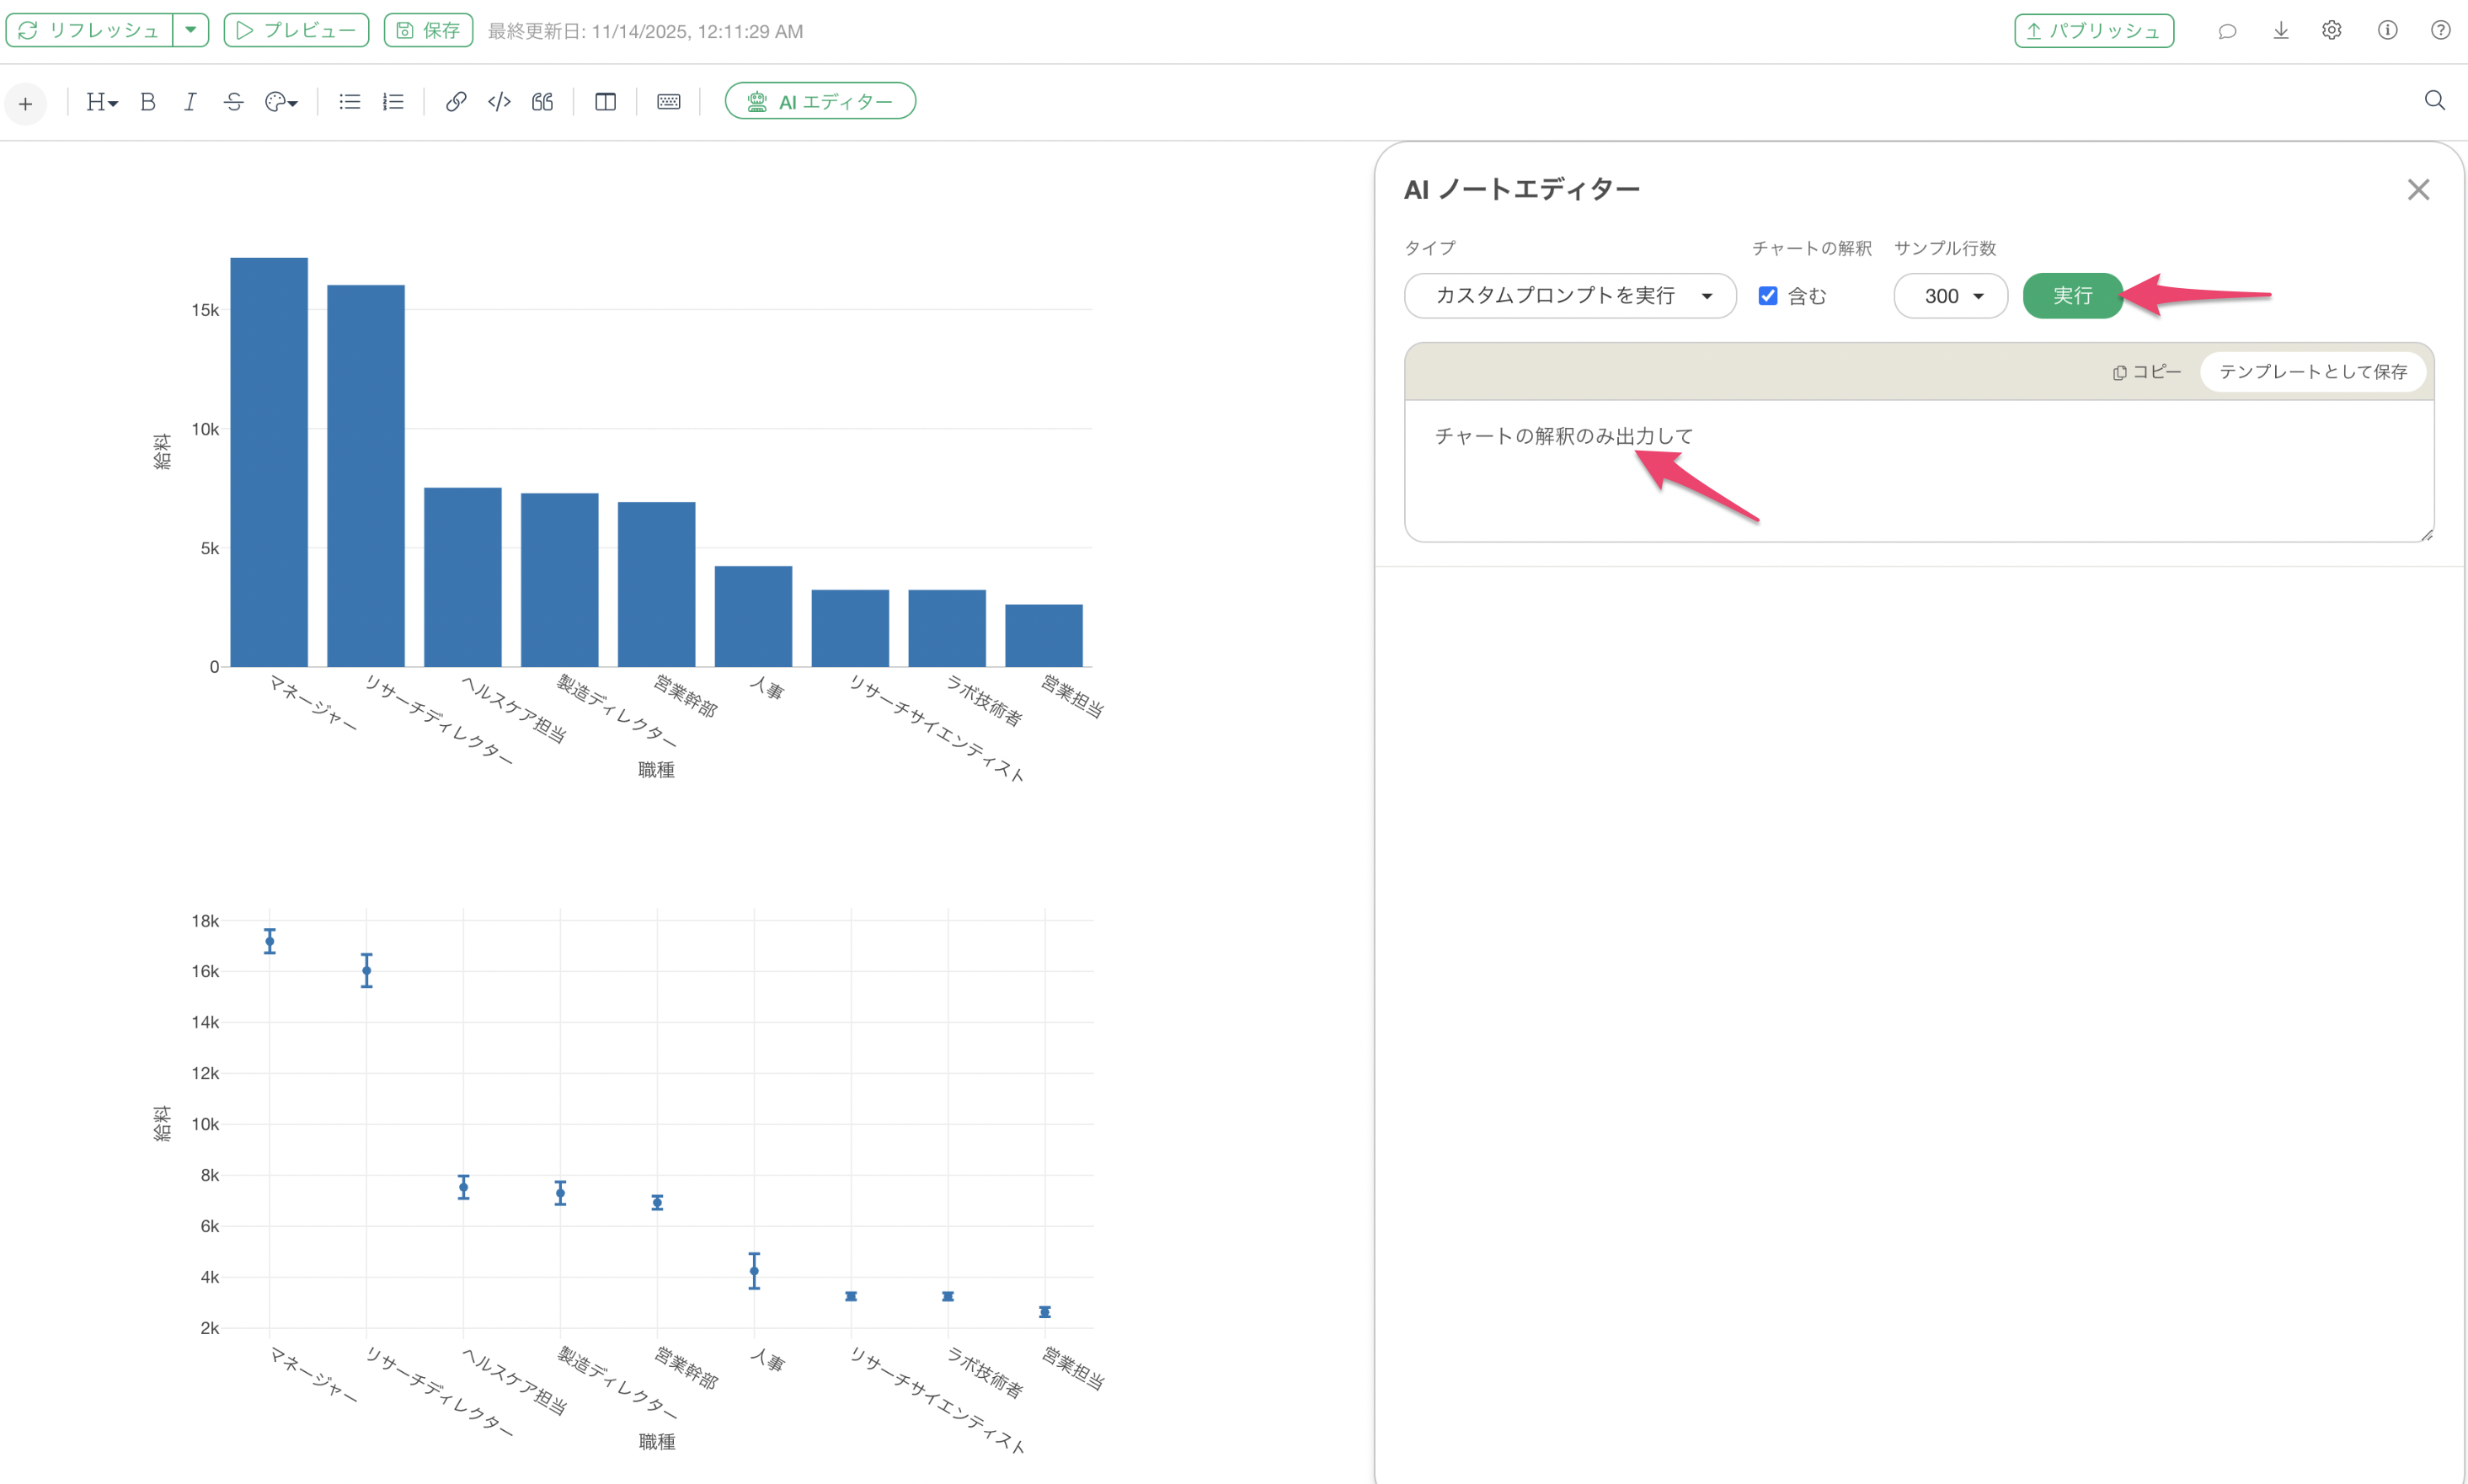The width and height of the screenshot is (2468, 1484).
Task: Open the AI エディター button
Action: [x=820, y=102]
